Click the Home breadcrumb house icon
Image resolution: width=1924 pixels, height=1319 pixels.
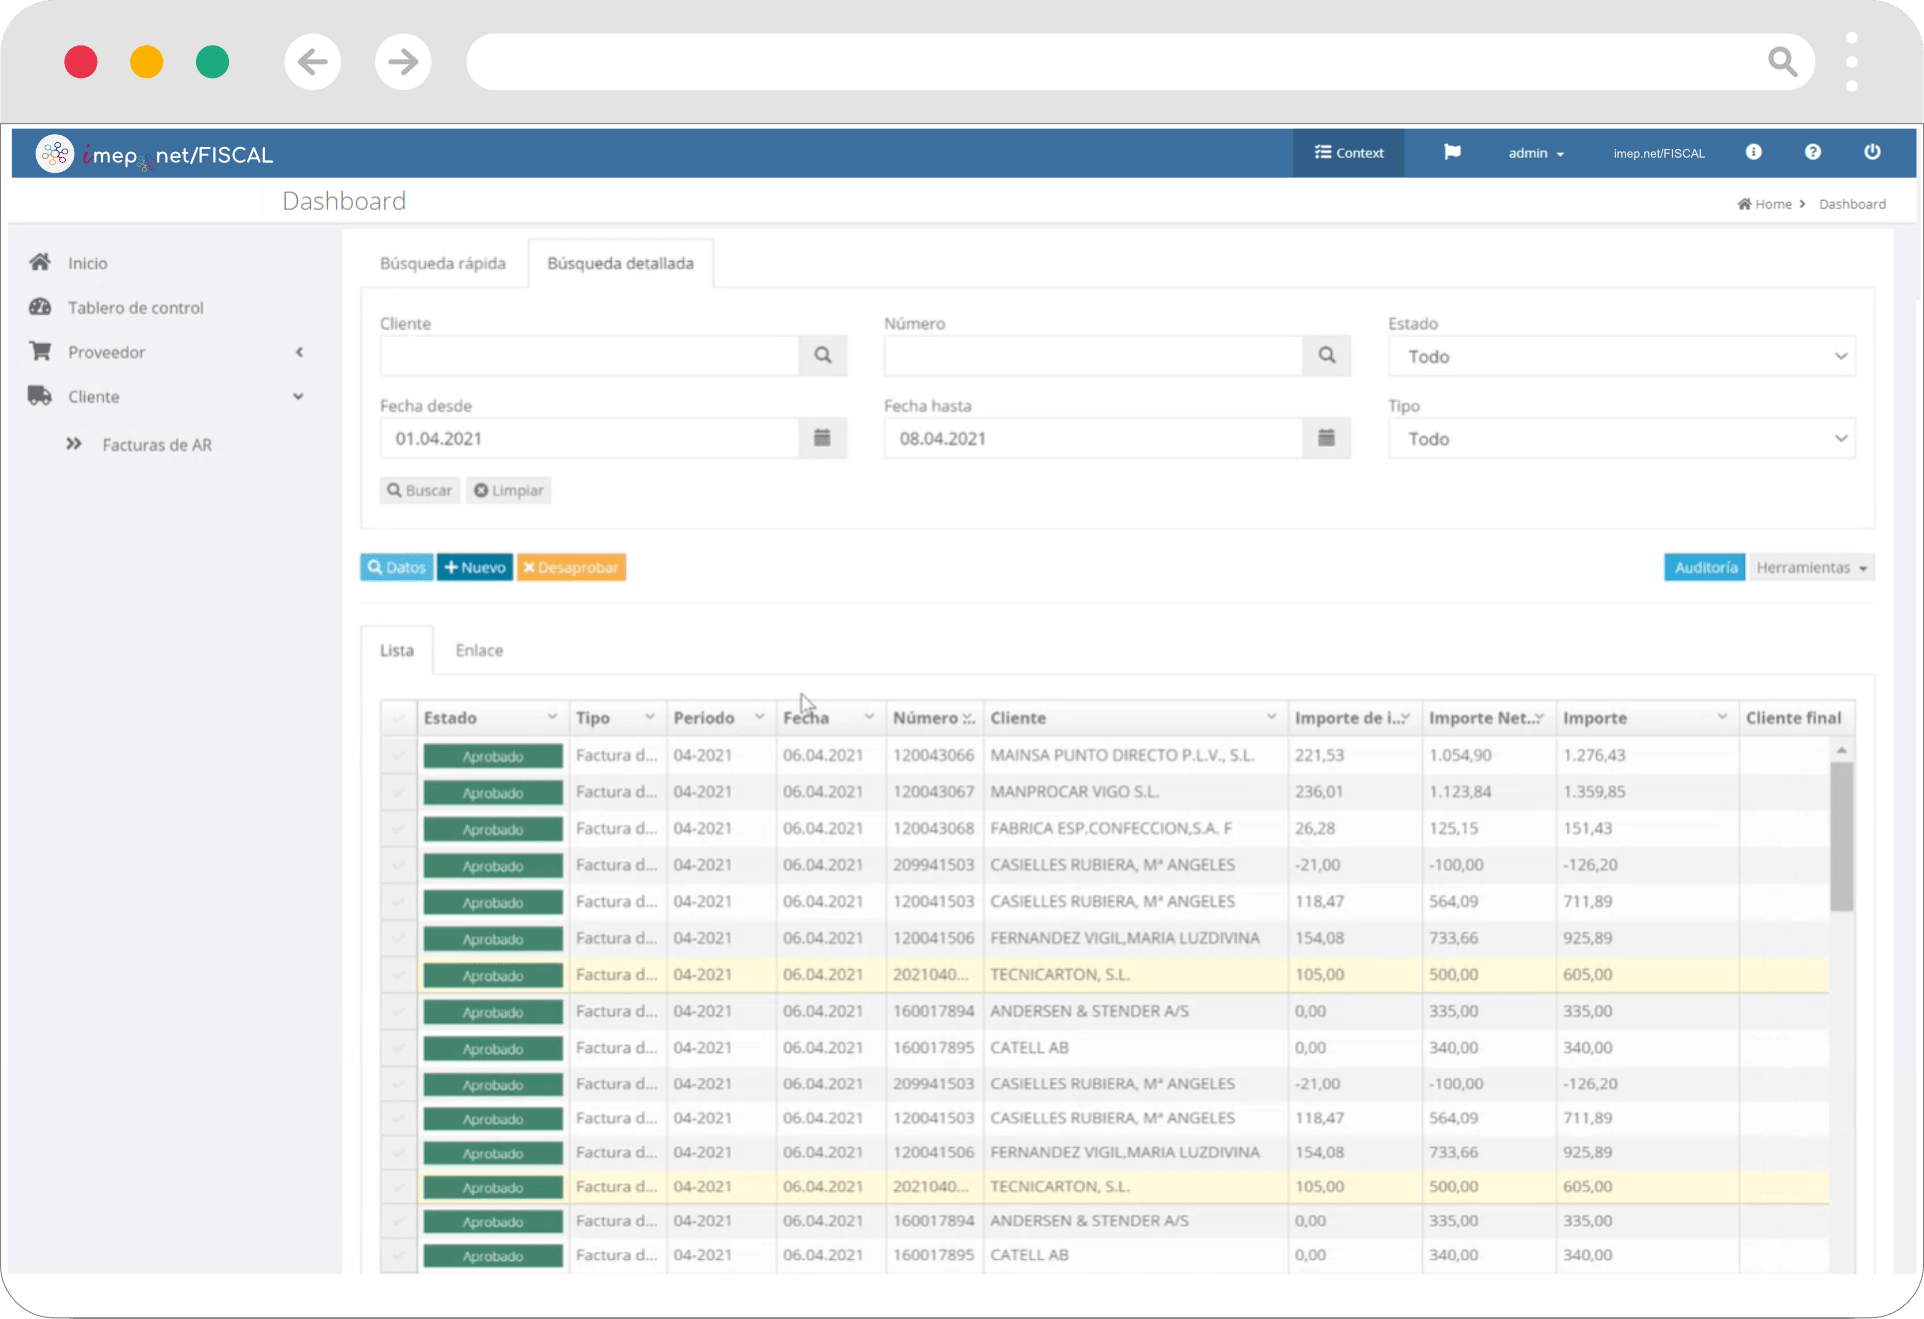point(1744,204)
